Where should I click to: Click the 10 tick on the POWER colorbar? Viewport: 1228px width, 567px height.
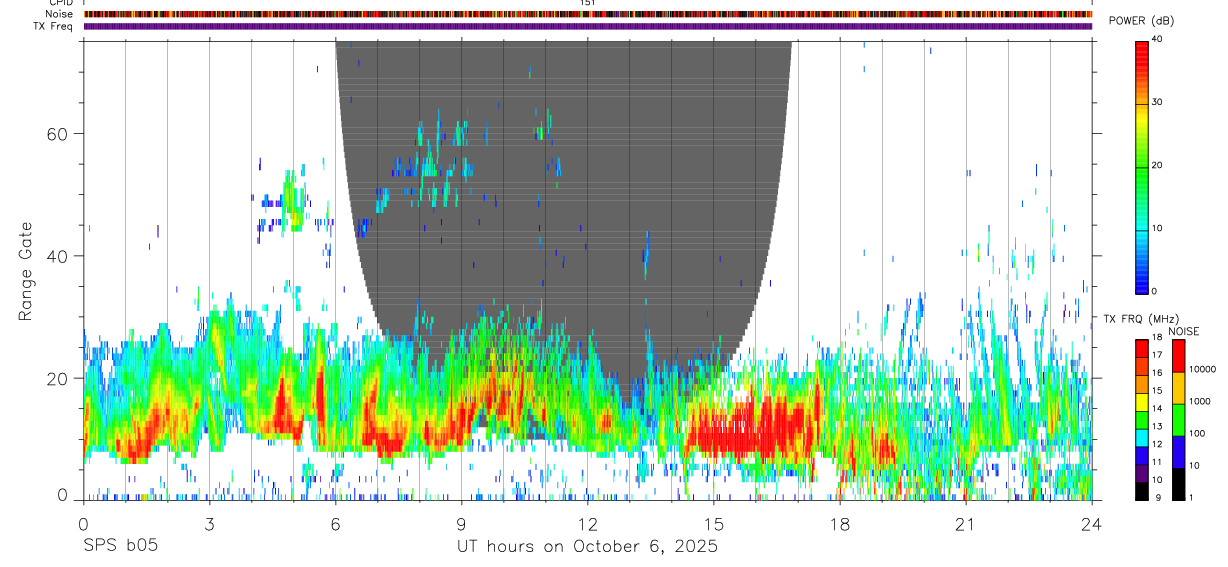[x=1157, y=228]
